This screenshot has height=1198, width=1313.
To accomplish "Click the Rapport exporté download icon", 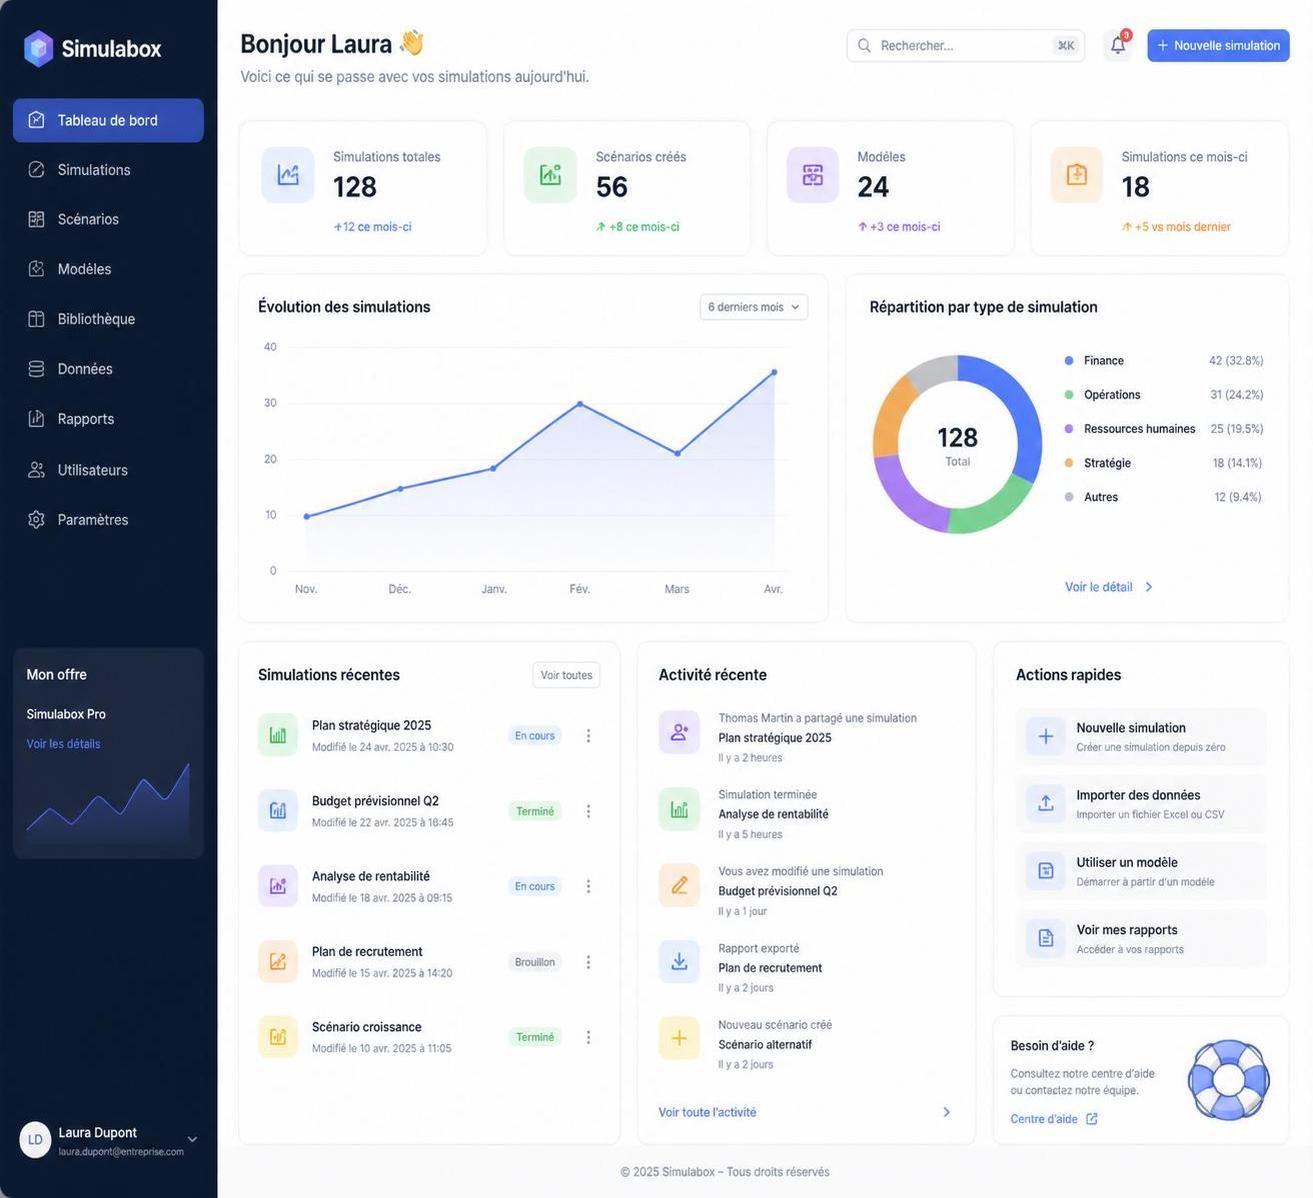I will click(x=679, y=961).
